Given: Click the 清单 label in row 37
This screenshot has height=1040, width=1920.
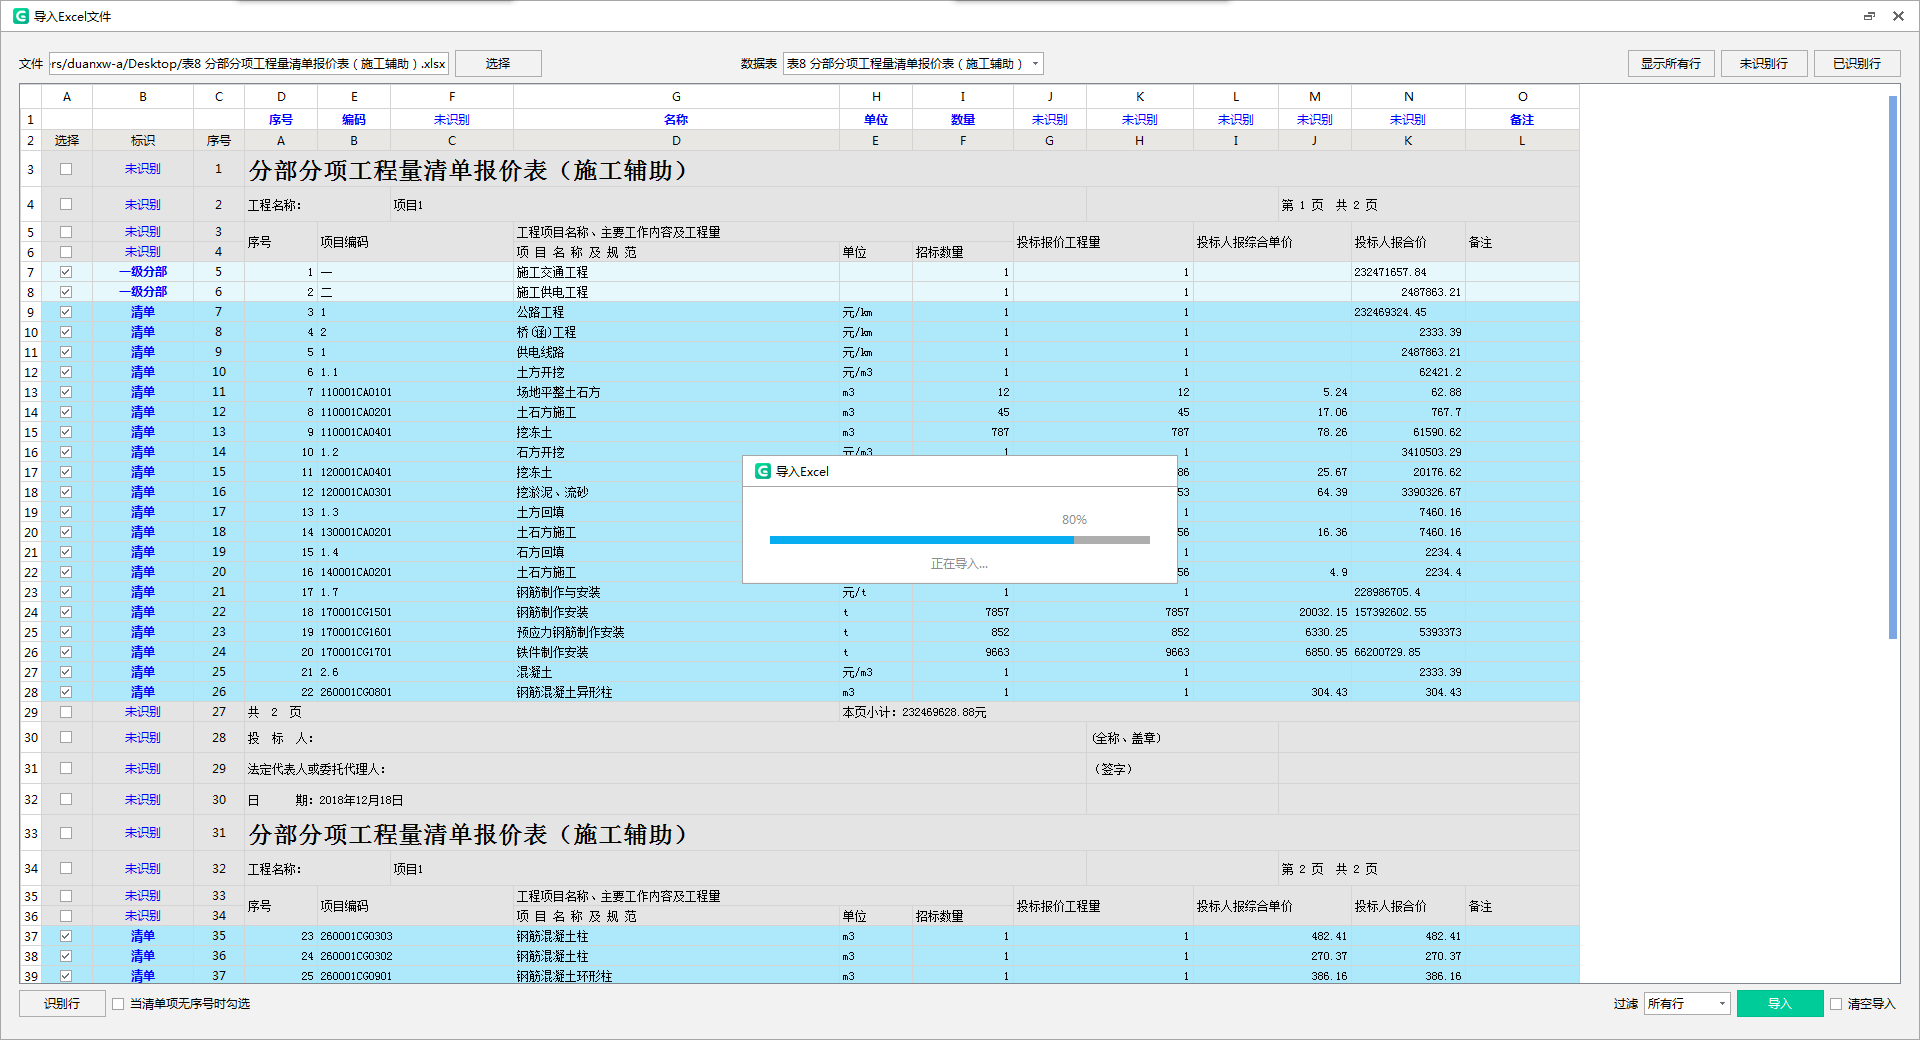Looking at the screenshot, I should 143,936.
